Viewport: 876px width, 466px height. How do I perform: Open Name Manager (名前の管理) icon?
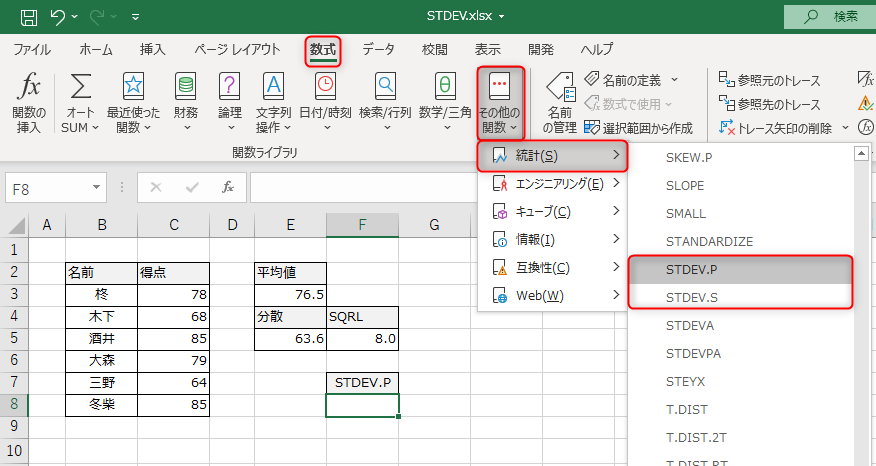pyautogui.click(x=561, y=87)
